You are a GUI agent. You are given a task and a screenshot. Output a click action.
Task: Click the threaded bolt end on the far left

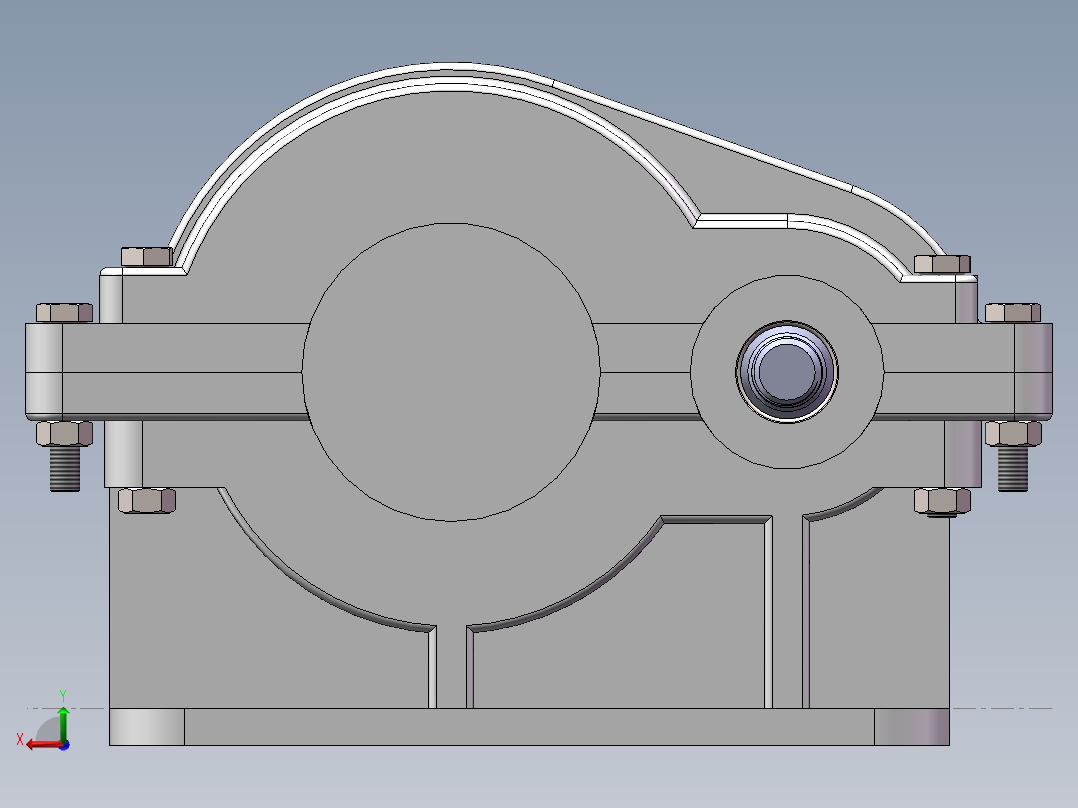click(x=65, y=468)
